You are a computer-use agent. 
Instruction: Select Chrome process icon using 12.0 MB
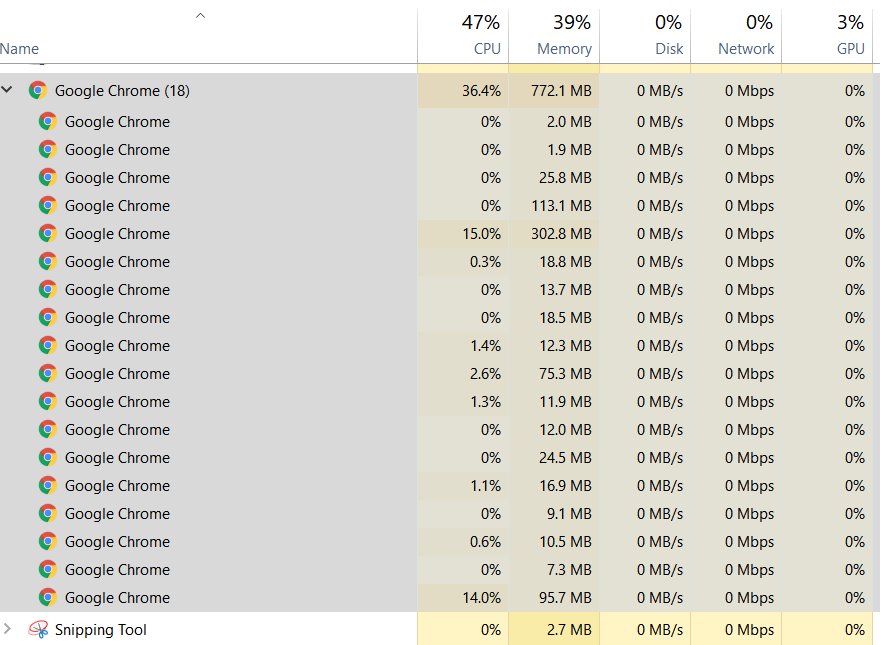coord(48,429)
